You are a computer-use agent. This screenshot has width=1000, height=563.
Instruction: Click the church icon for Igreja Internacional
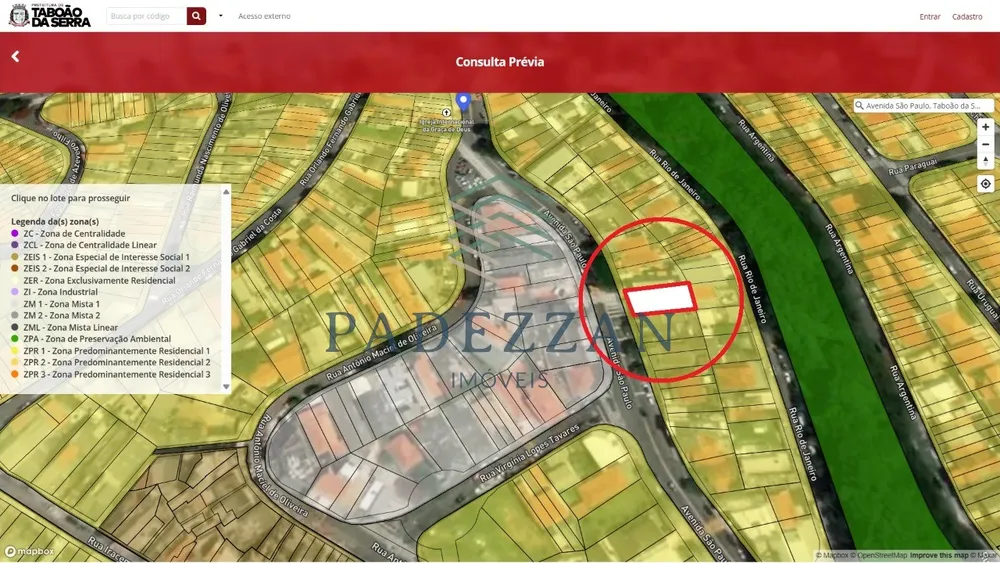click(446, 112)
